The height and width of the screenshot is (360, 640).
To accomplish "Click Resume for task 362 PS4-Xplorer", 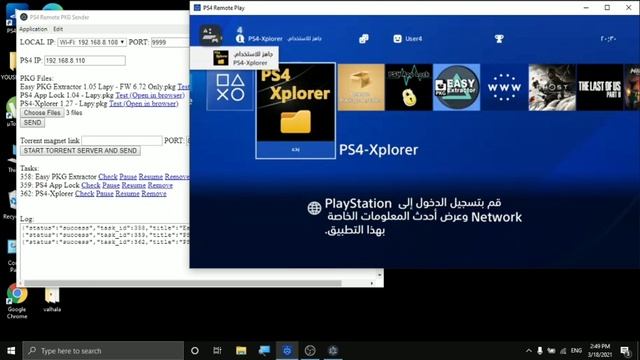I will [x=127, y=193].
